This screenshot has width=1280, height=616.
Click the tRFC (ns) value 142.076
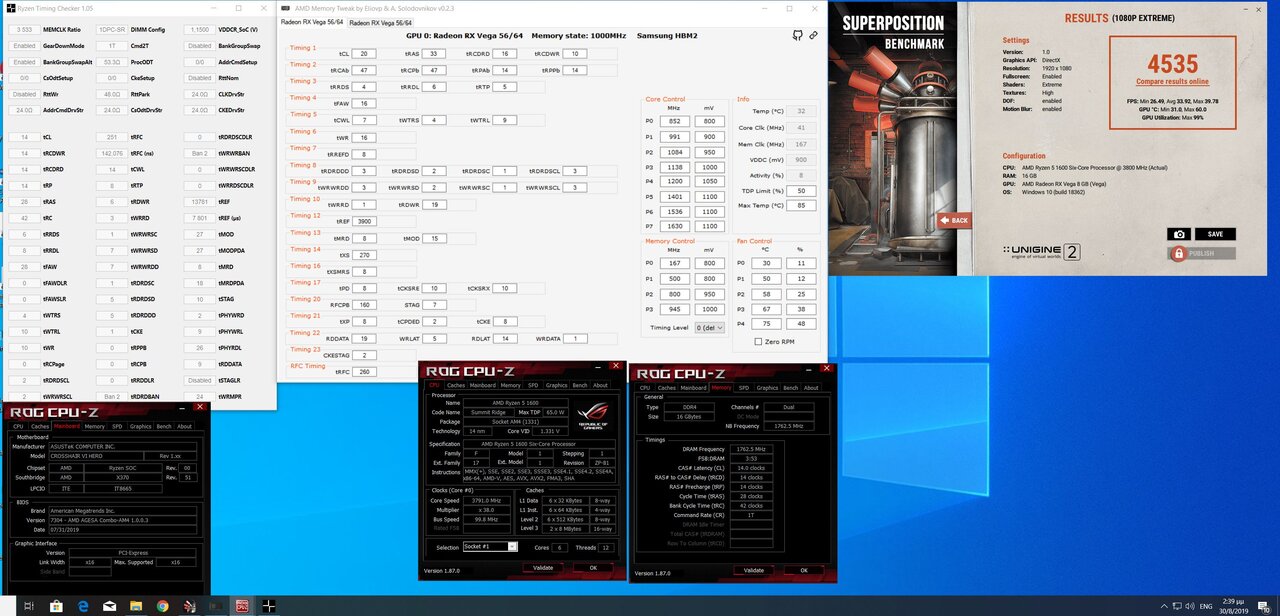pyautogui.click(x=112, y=153)
